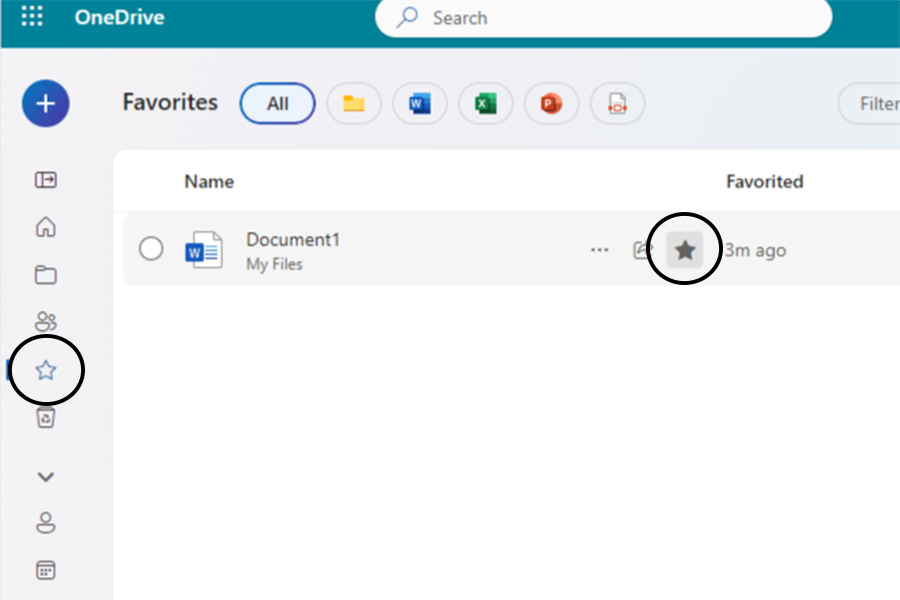Open My files folder in sidebar
The height and width of the screenshot is (600, 900).
coord(46,274)
